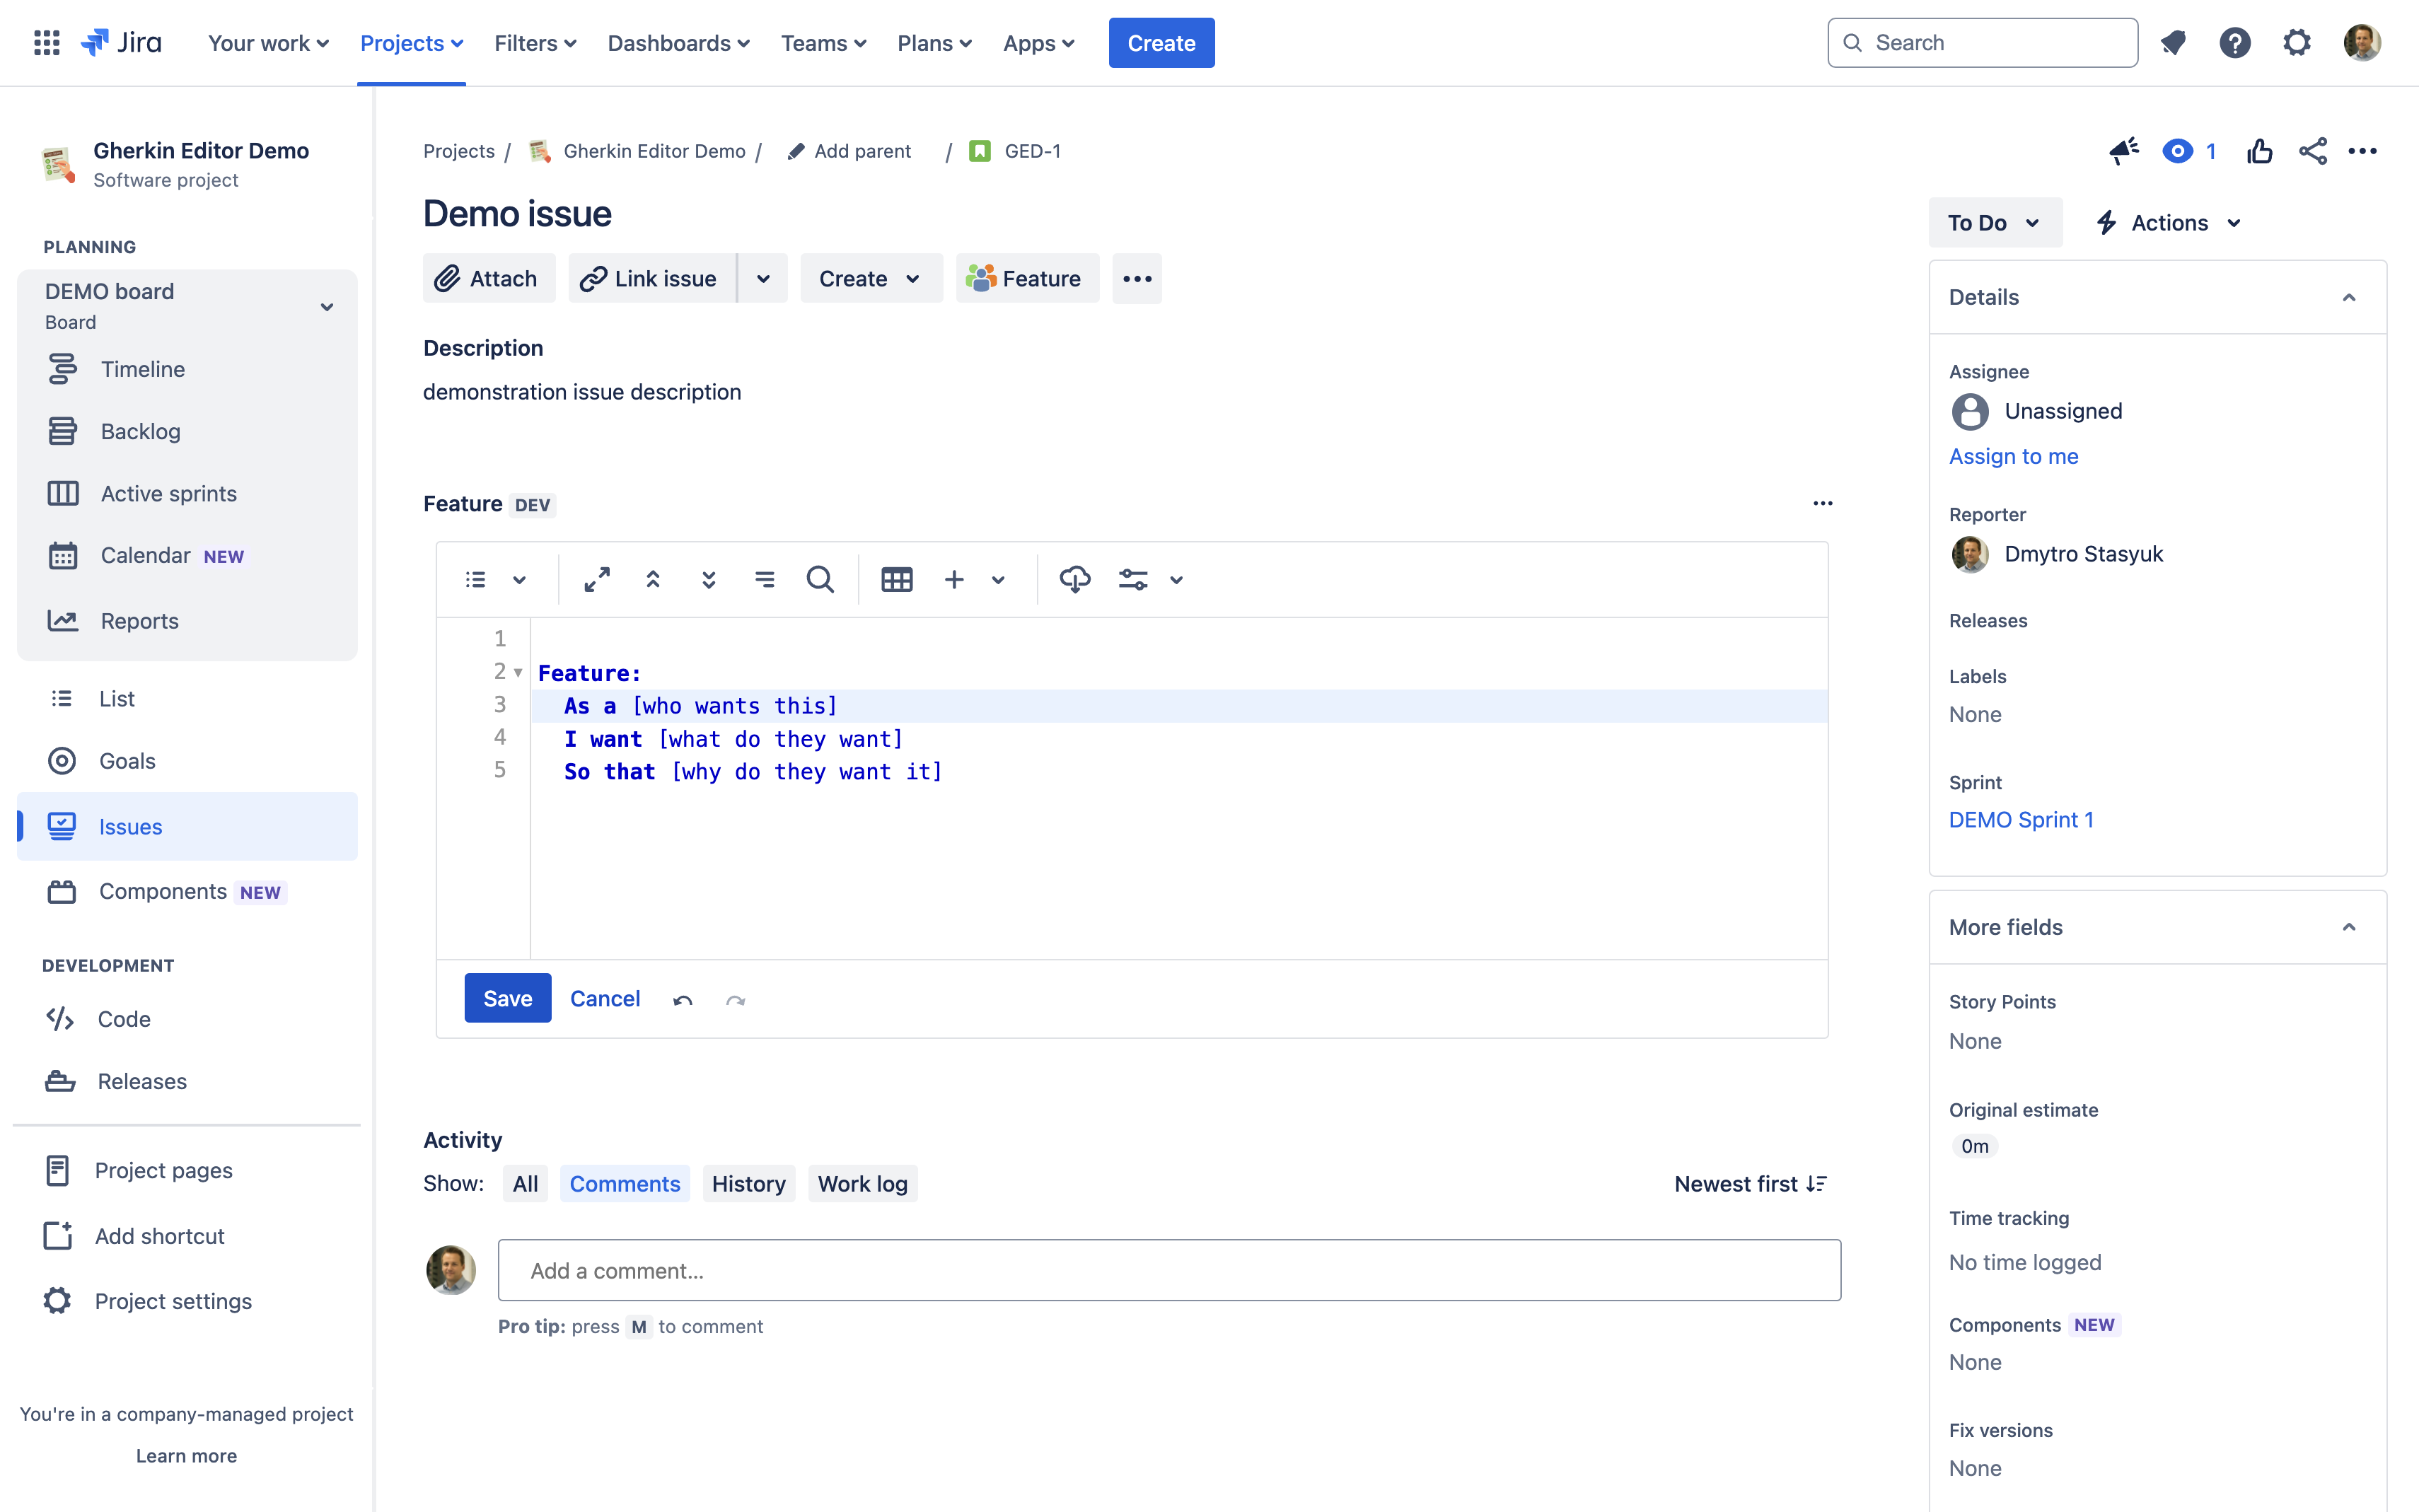Viewport: 2419px width, 1512px height.
Task: Open the dropdown next to editor settings
Action: pyautogui.click(x=1176, y=580)
